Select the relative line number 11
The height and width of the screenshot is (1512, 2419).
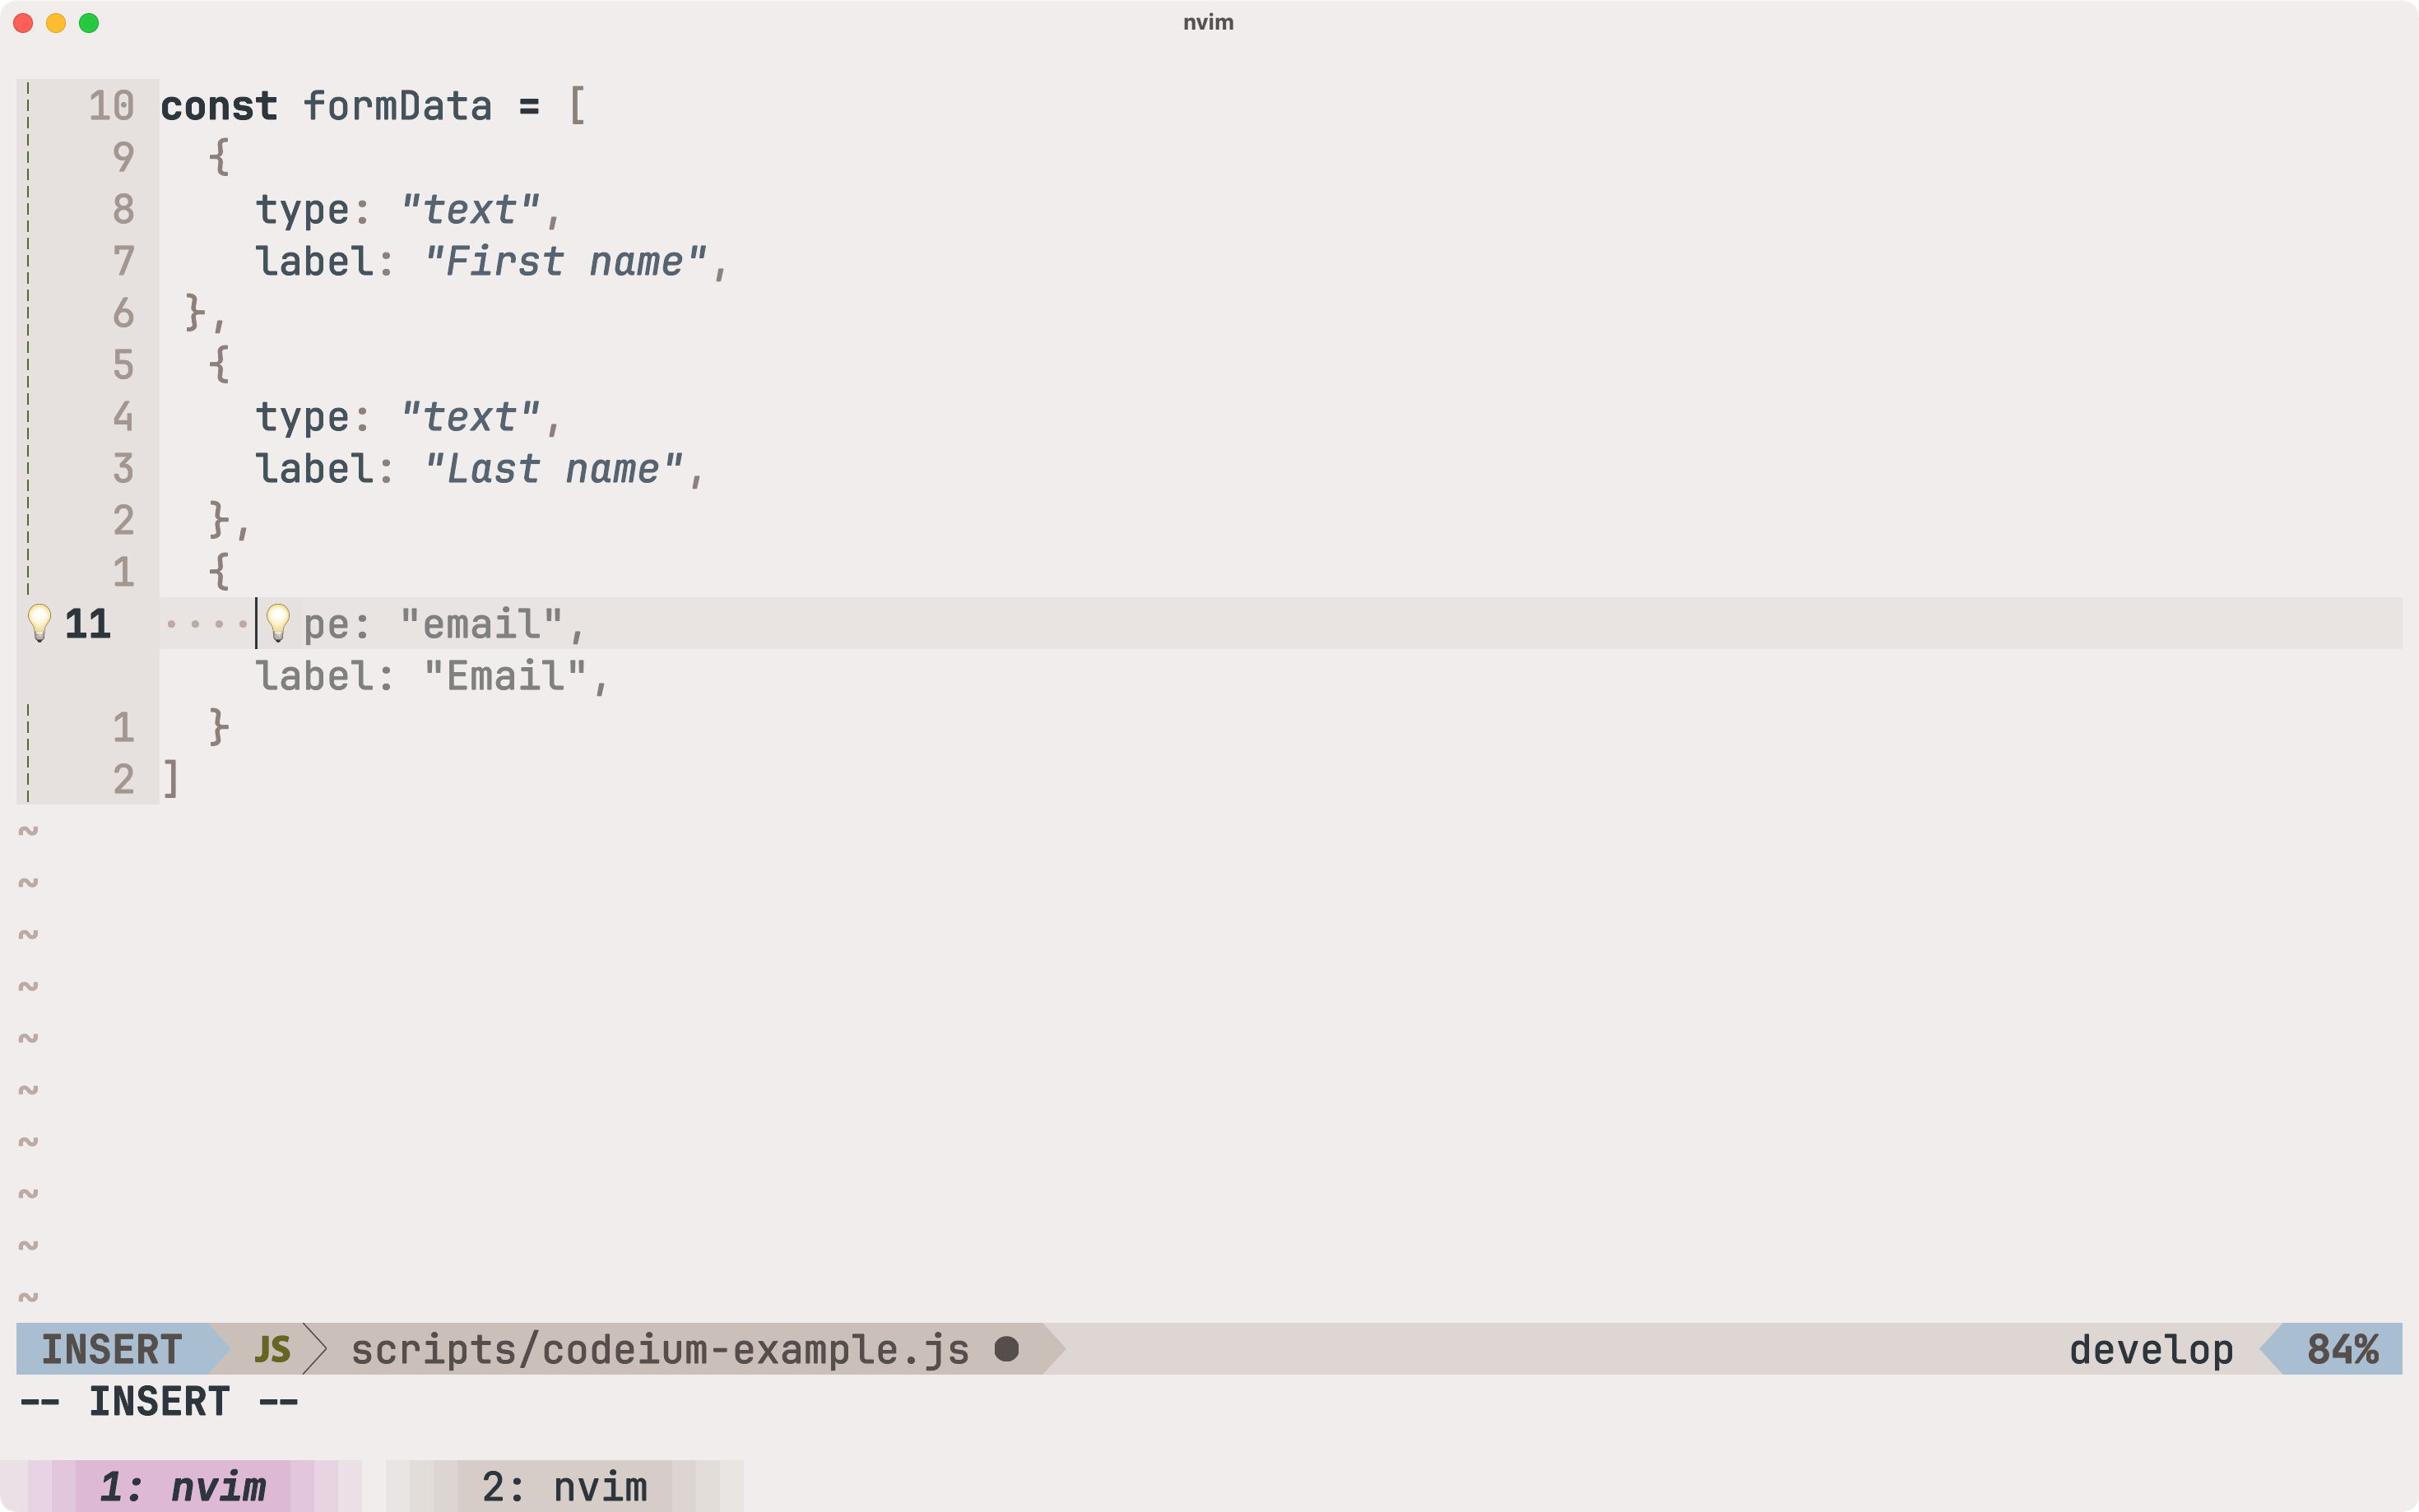(x=88, y=624)
